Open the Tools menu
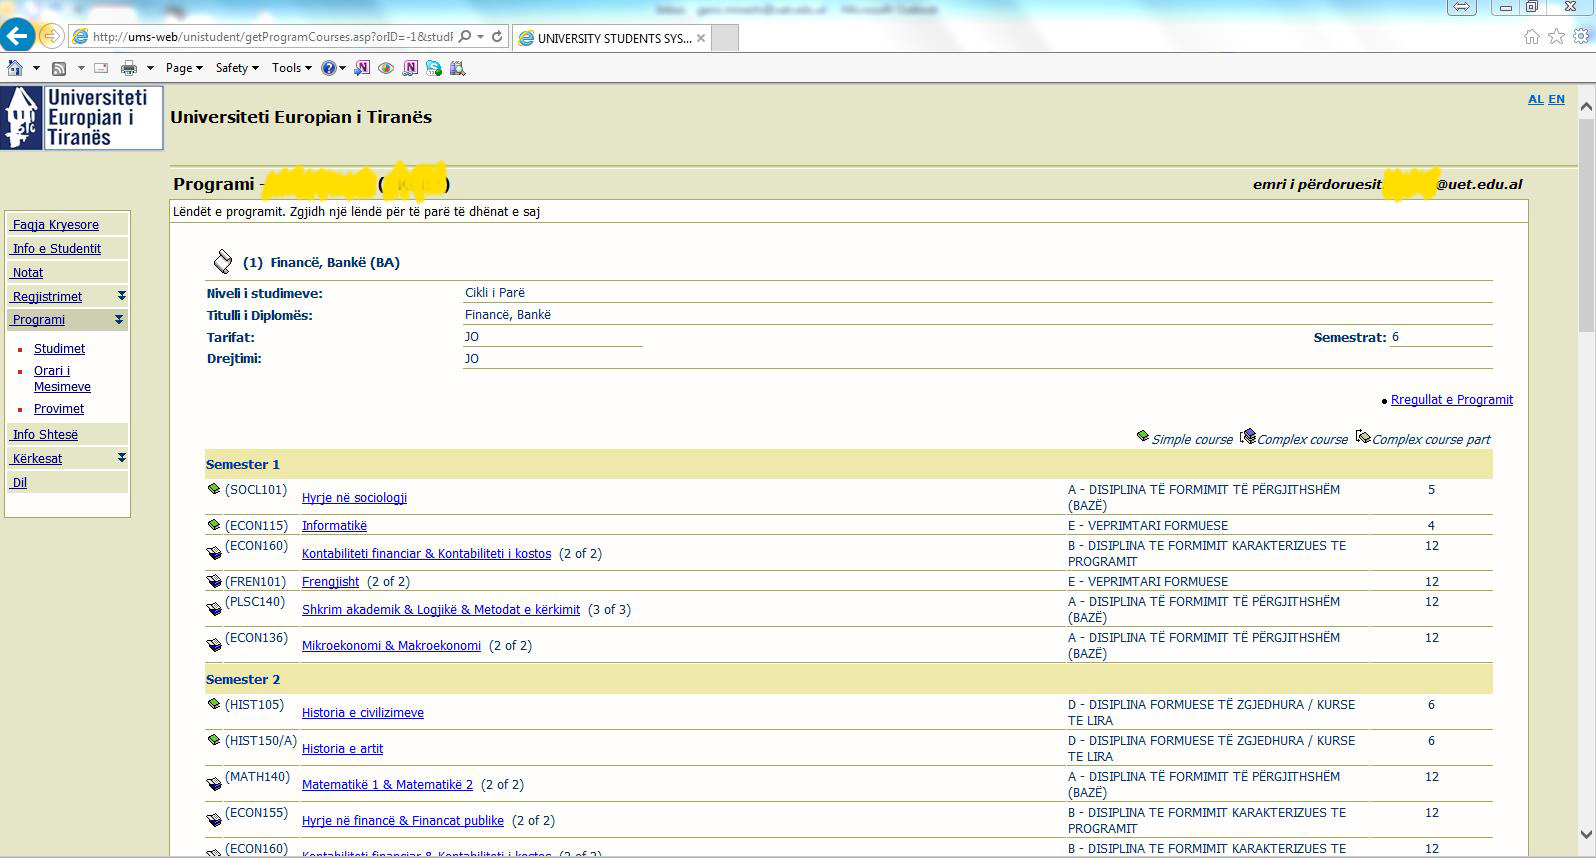Screen dimensions: 1596x858 [x=291, y=68]
